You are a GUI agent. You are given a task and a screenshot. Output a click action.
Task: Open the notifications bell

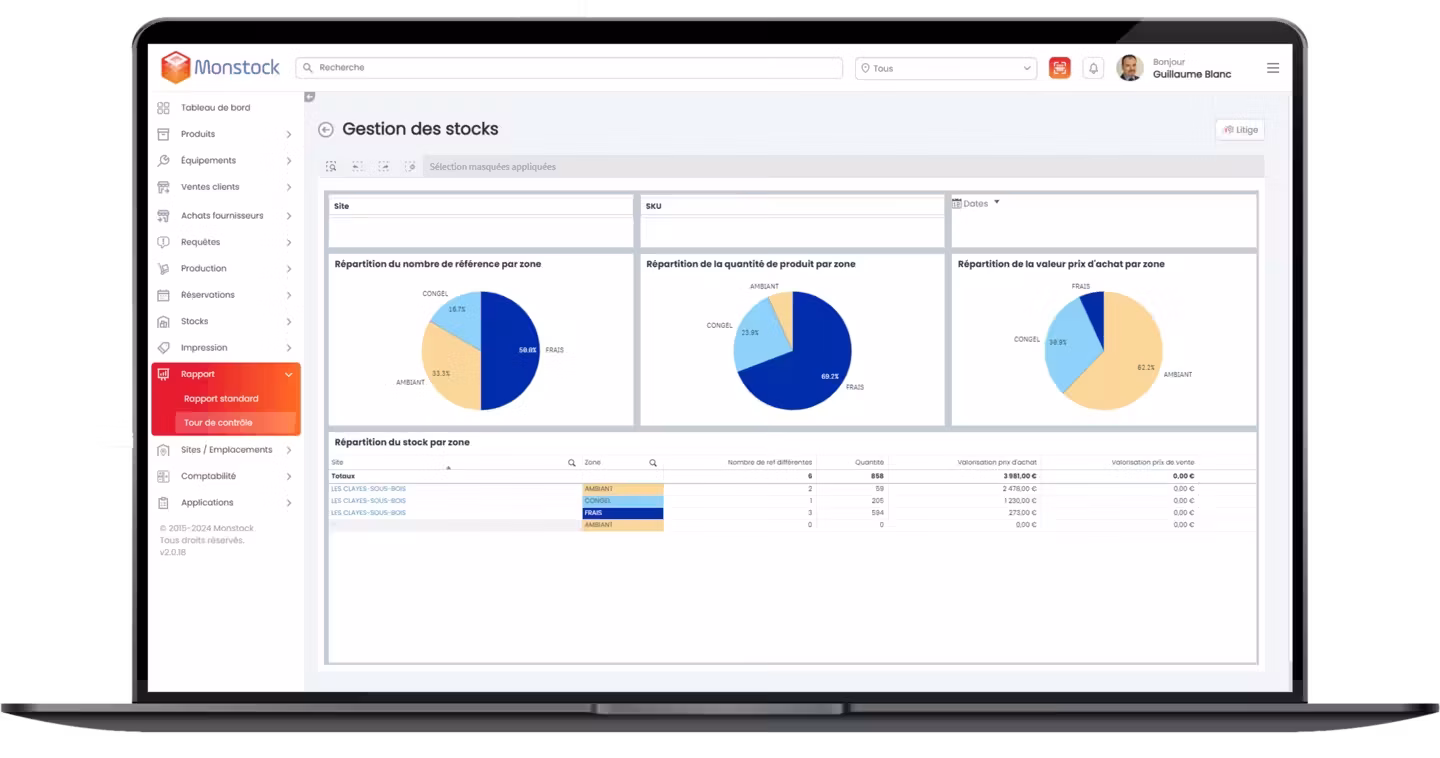pos(1093,68)
